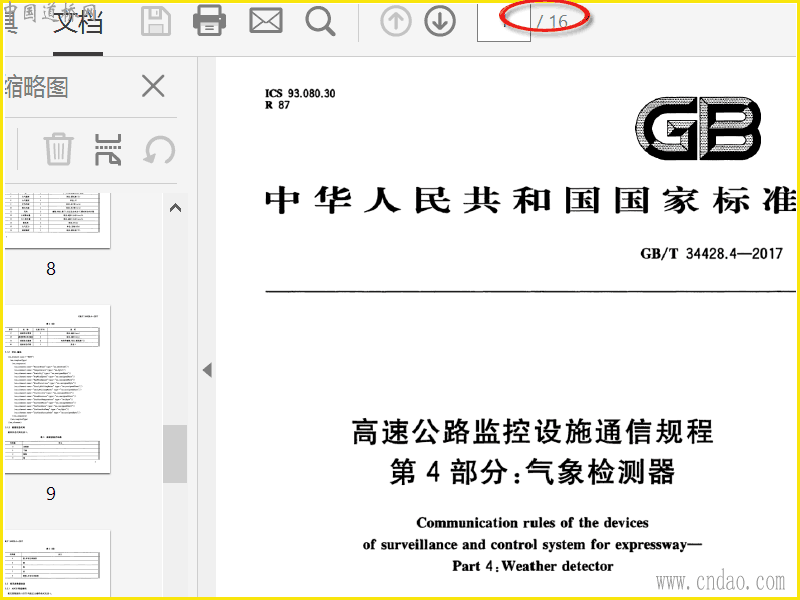Click the text Part 4: Weather detector
The height and width of the screenshot is (600, 800).
click(533, 566)
